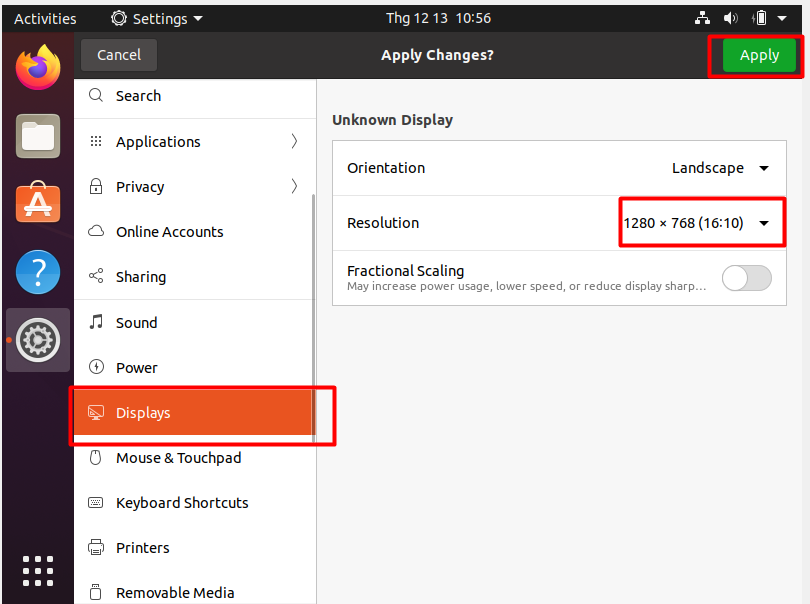
Task: Open Activities overview
Action: [45, 18]
